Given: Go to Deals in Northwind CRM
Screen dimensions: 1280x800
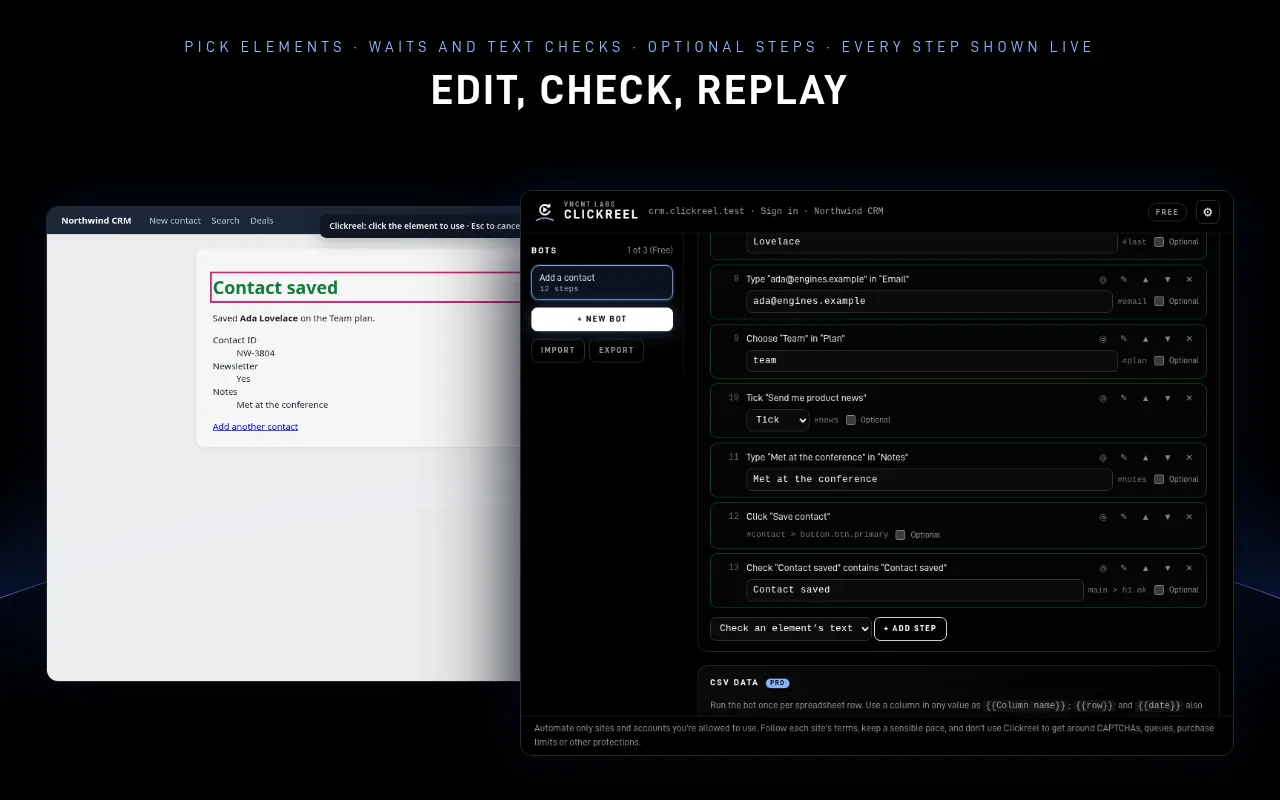Looking at the screenshot, I should tap(262, 221).
